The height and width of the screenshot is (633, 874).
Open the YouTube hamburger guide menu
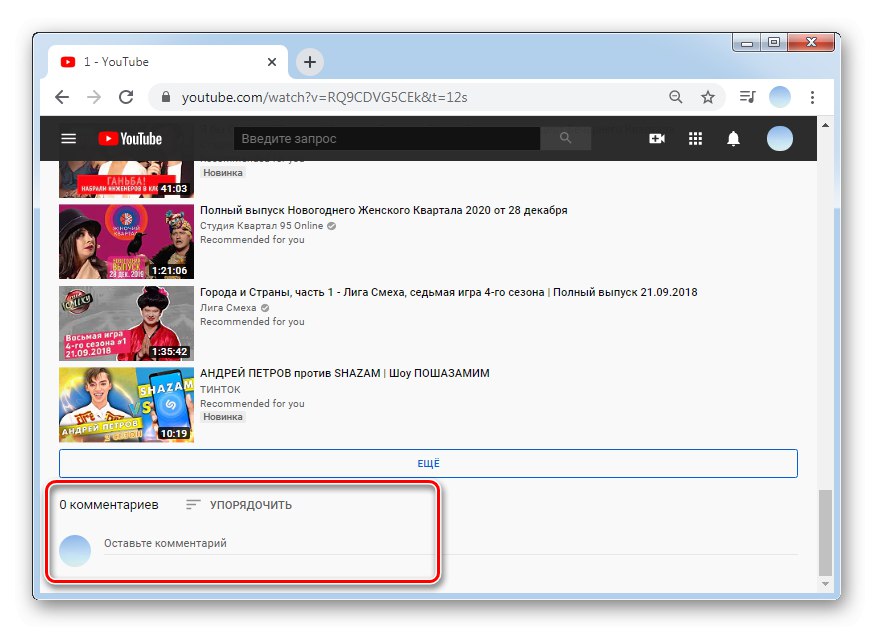[69, 138]
